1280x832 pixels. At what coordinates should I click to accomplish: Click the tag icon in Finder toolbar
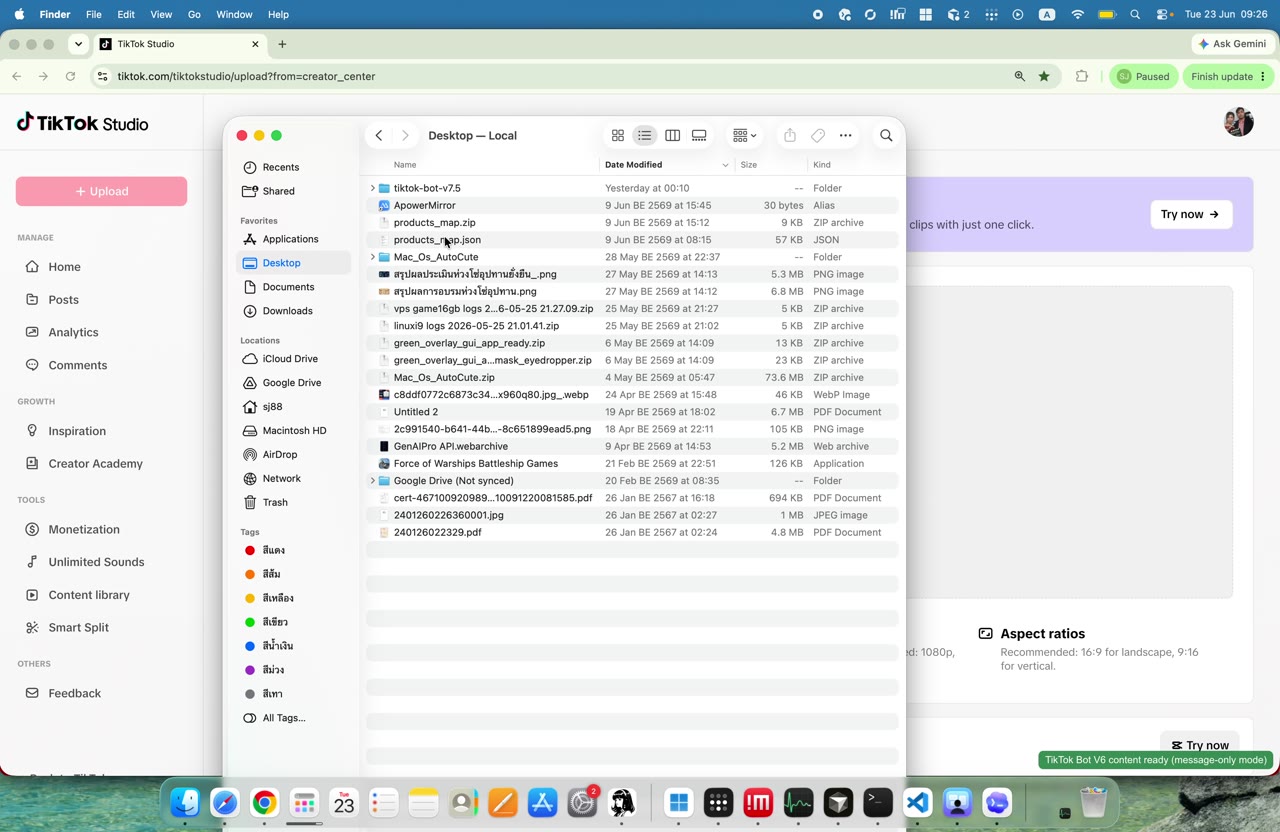point(818,136)
